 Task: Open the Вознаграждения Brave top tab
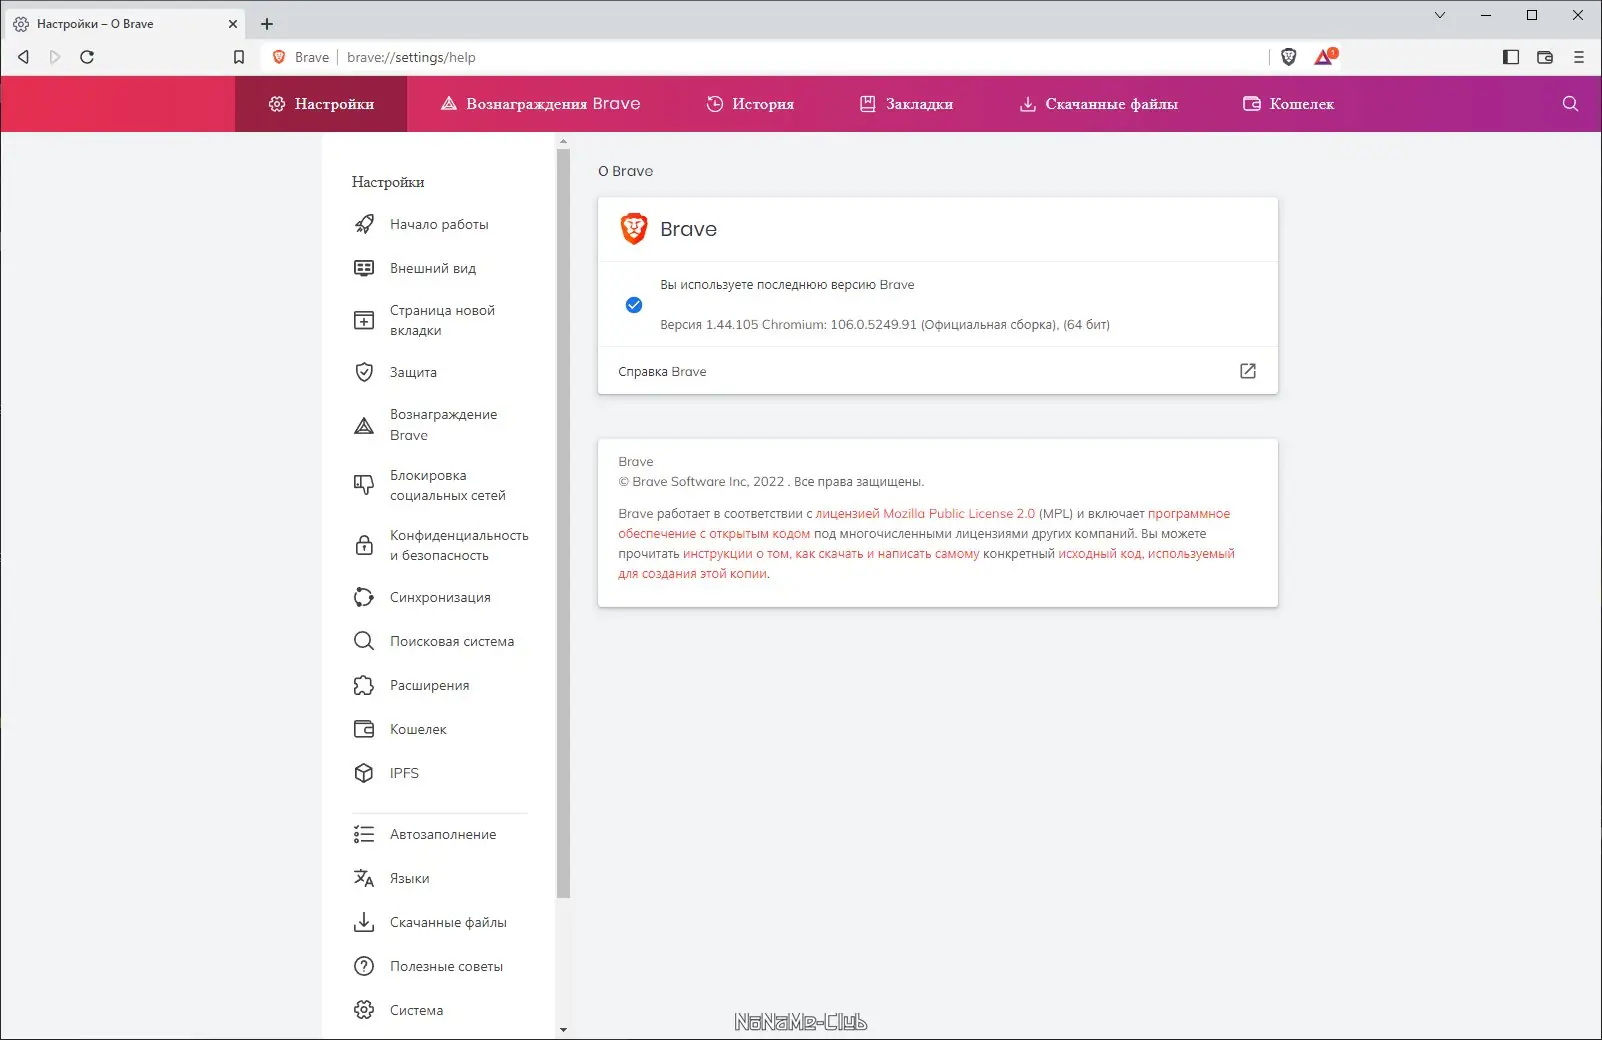coord(540,104)
